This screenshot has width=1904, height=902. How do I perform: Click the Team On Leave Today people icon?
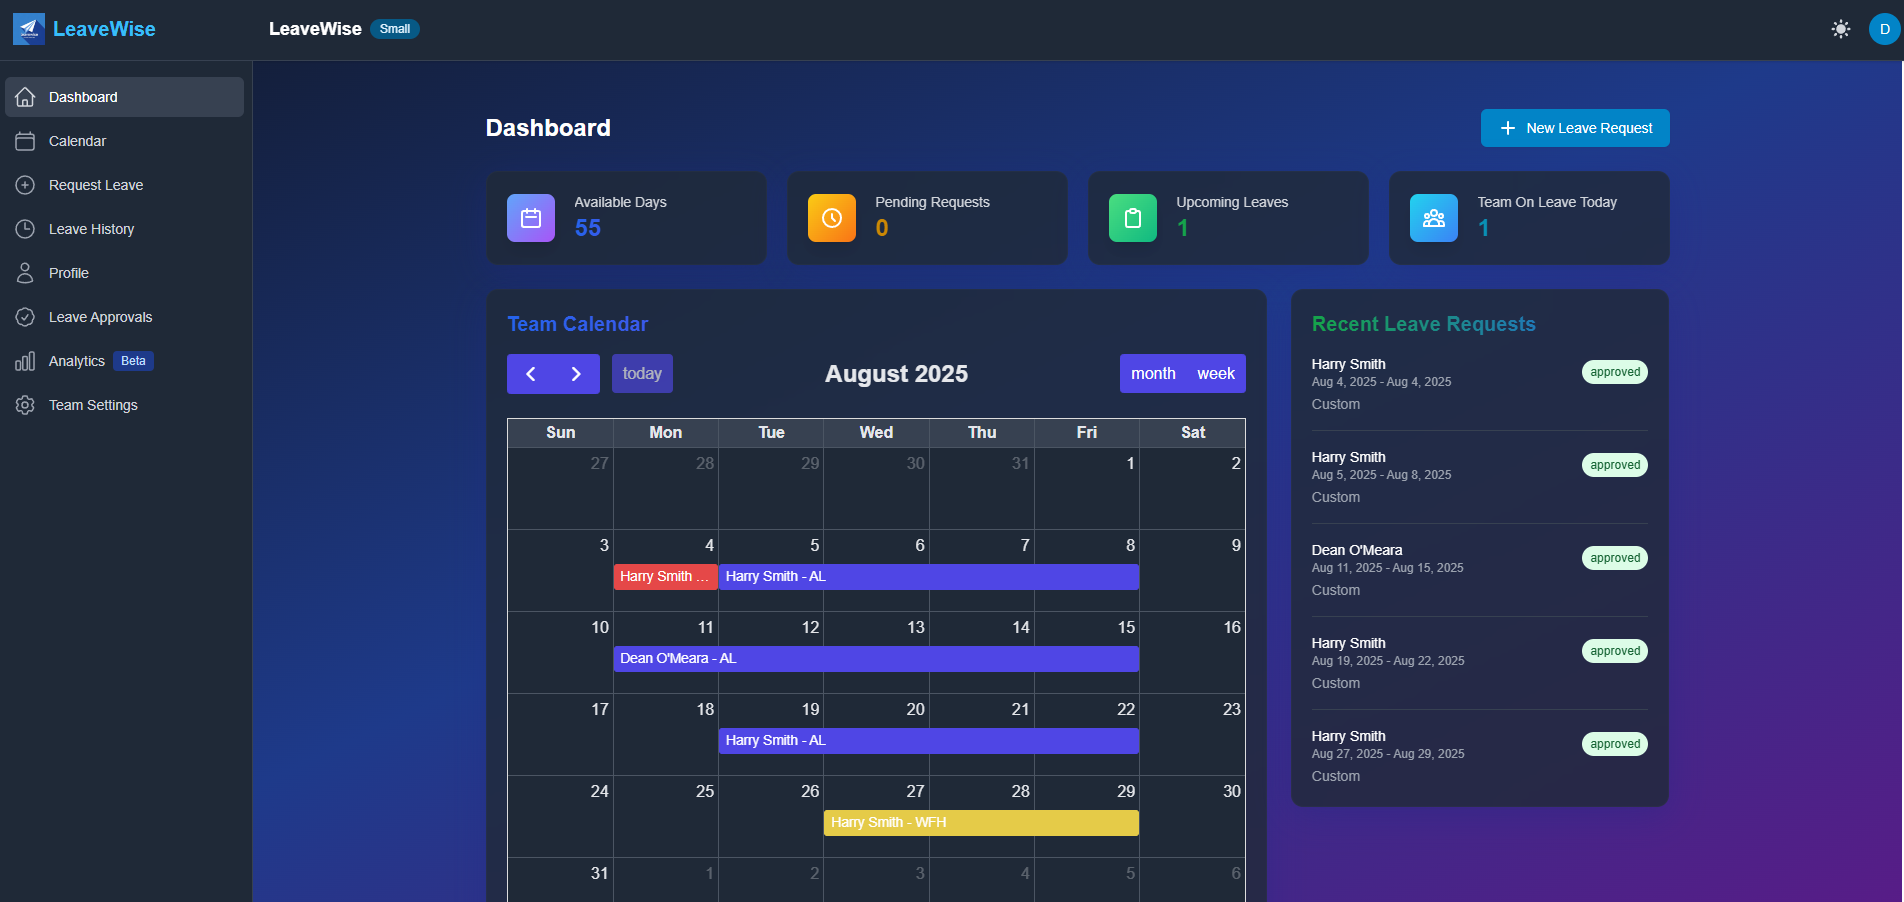[x=1434, y=218]
